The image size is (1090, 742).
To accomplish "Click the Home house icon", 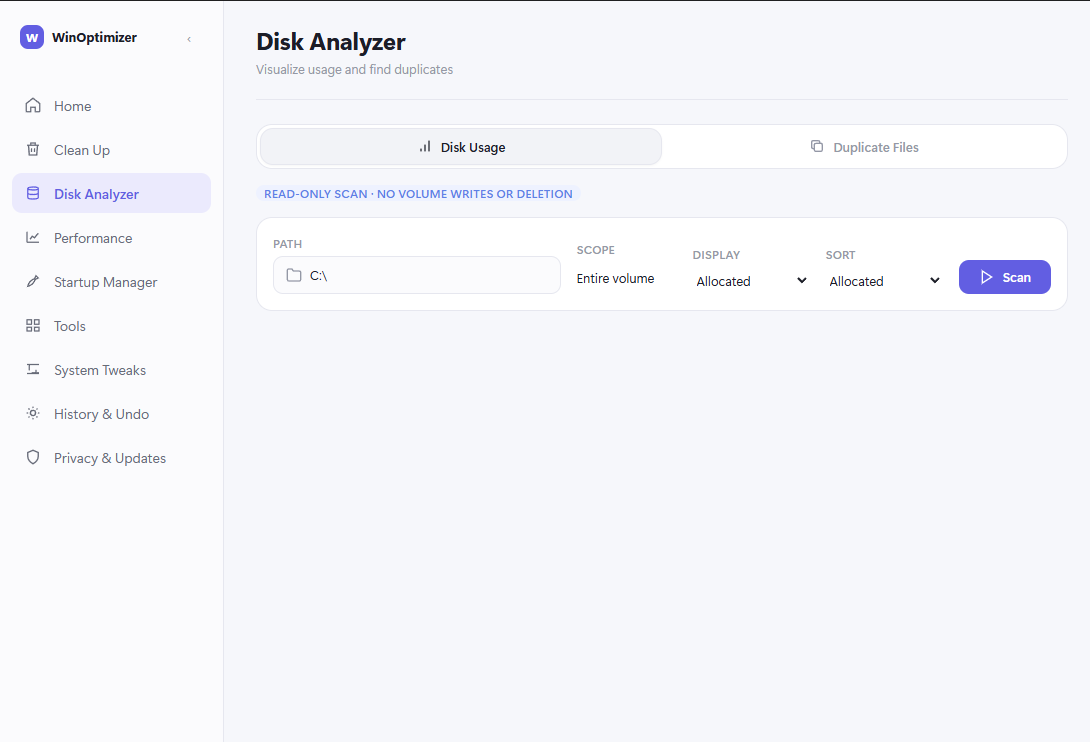I will point(33,106).
